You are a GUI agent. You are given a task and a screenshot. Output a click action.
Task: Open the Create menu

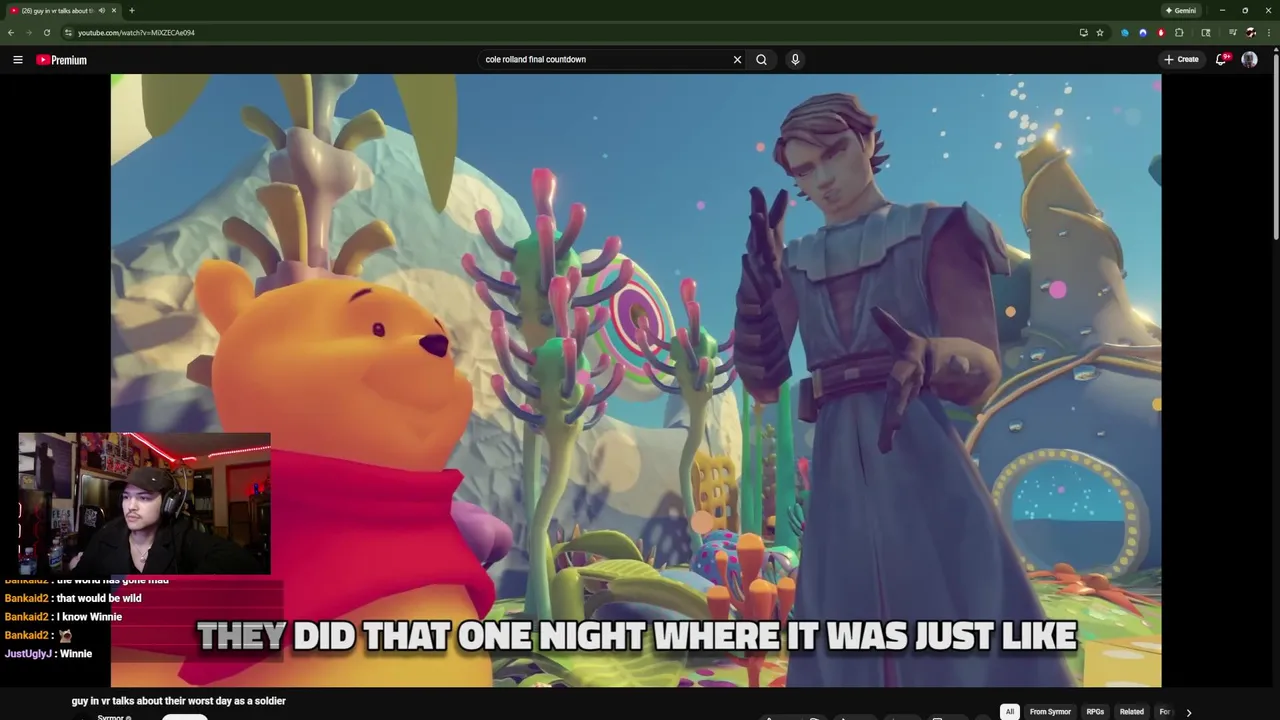click(1181, 60)
